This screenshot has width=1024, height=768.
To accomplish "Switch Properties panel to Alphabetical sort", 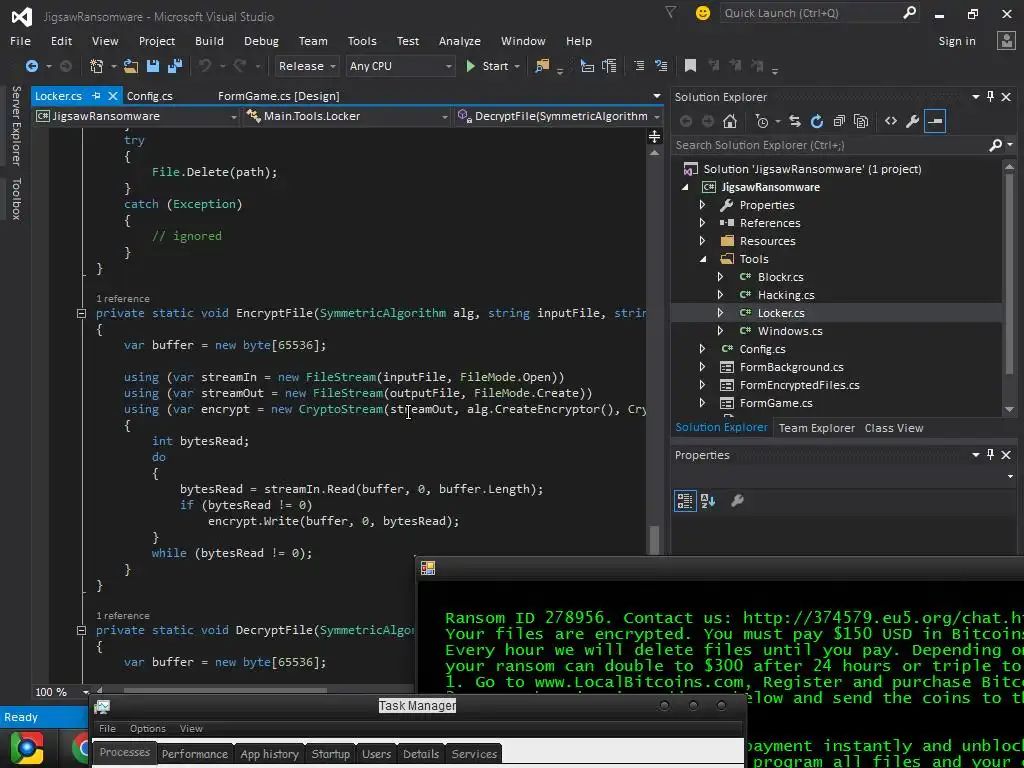I will coord(708,501).
